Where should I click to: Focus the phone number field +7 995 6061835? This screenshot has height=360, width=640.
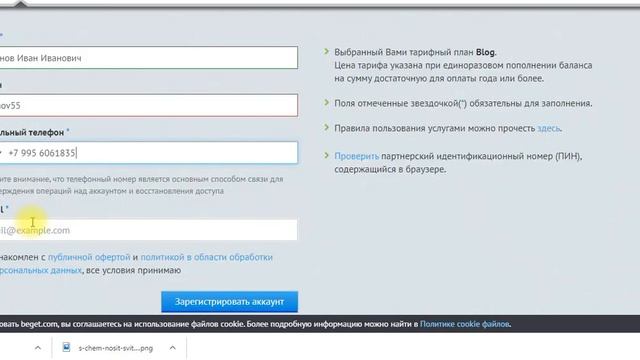coord(149,153)
